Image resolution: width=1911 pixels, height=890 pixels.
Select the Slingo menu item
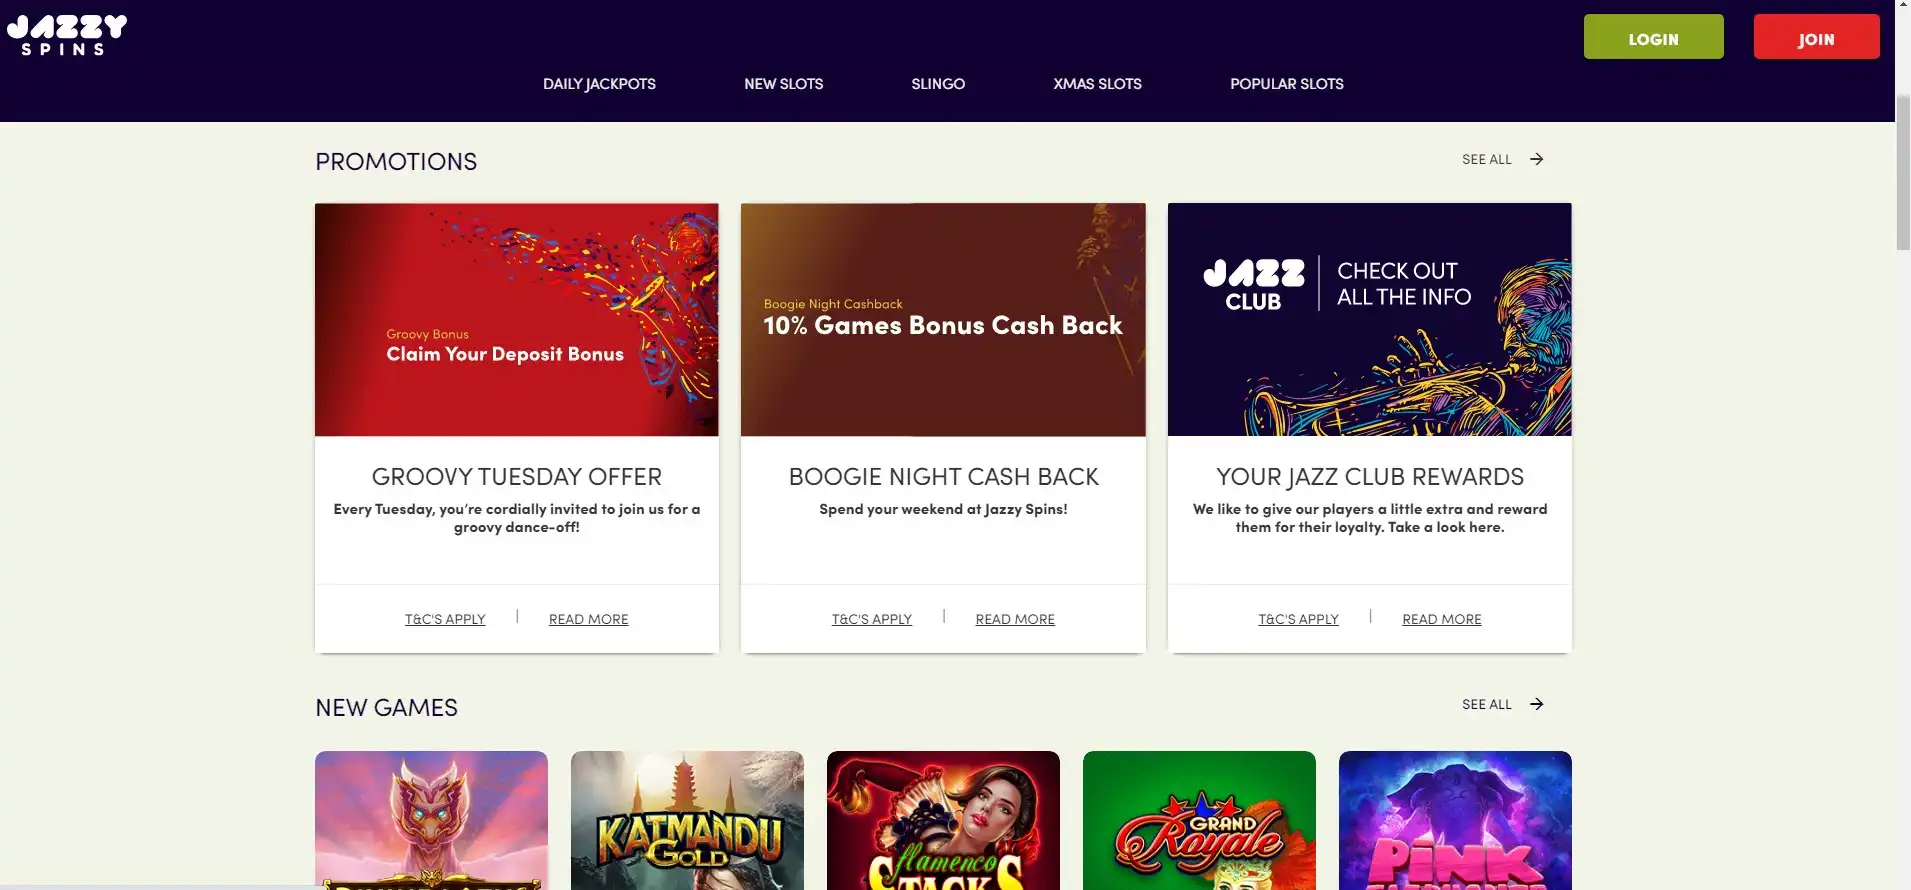pos(938,84)
